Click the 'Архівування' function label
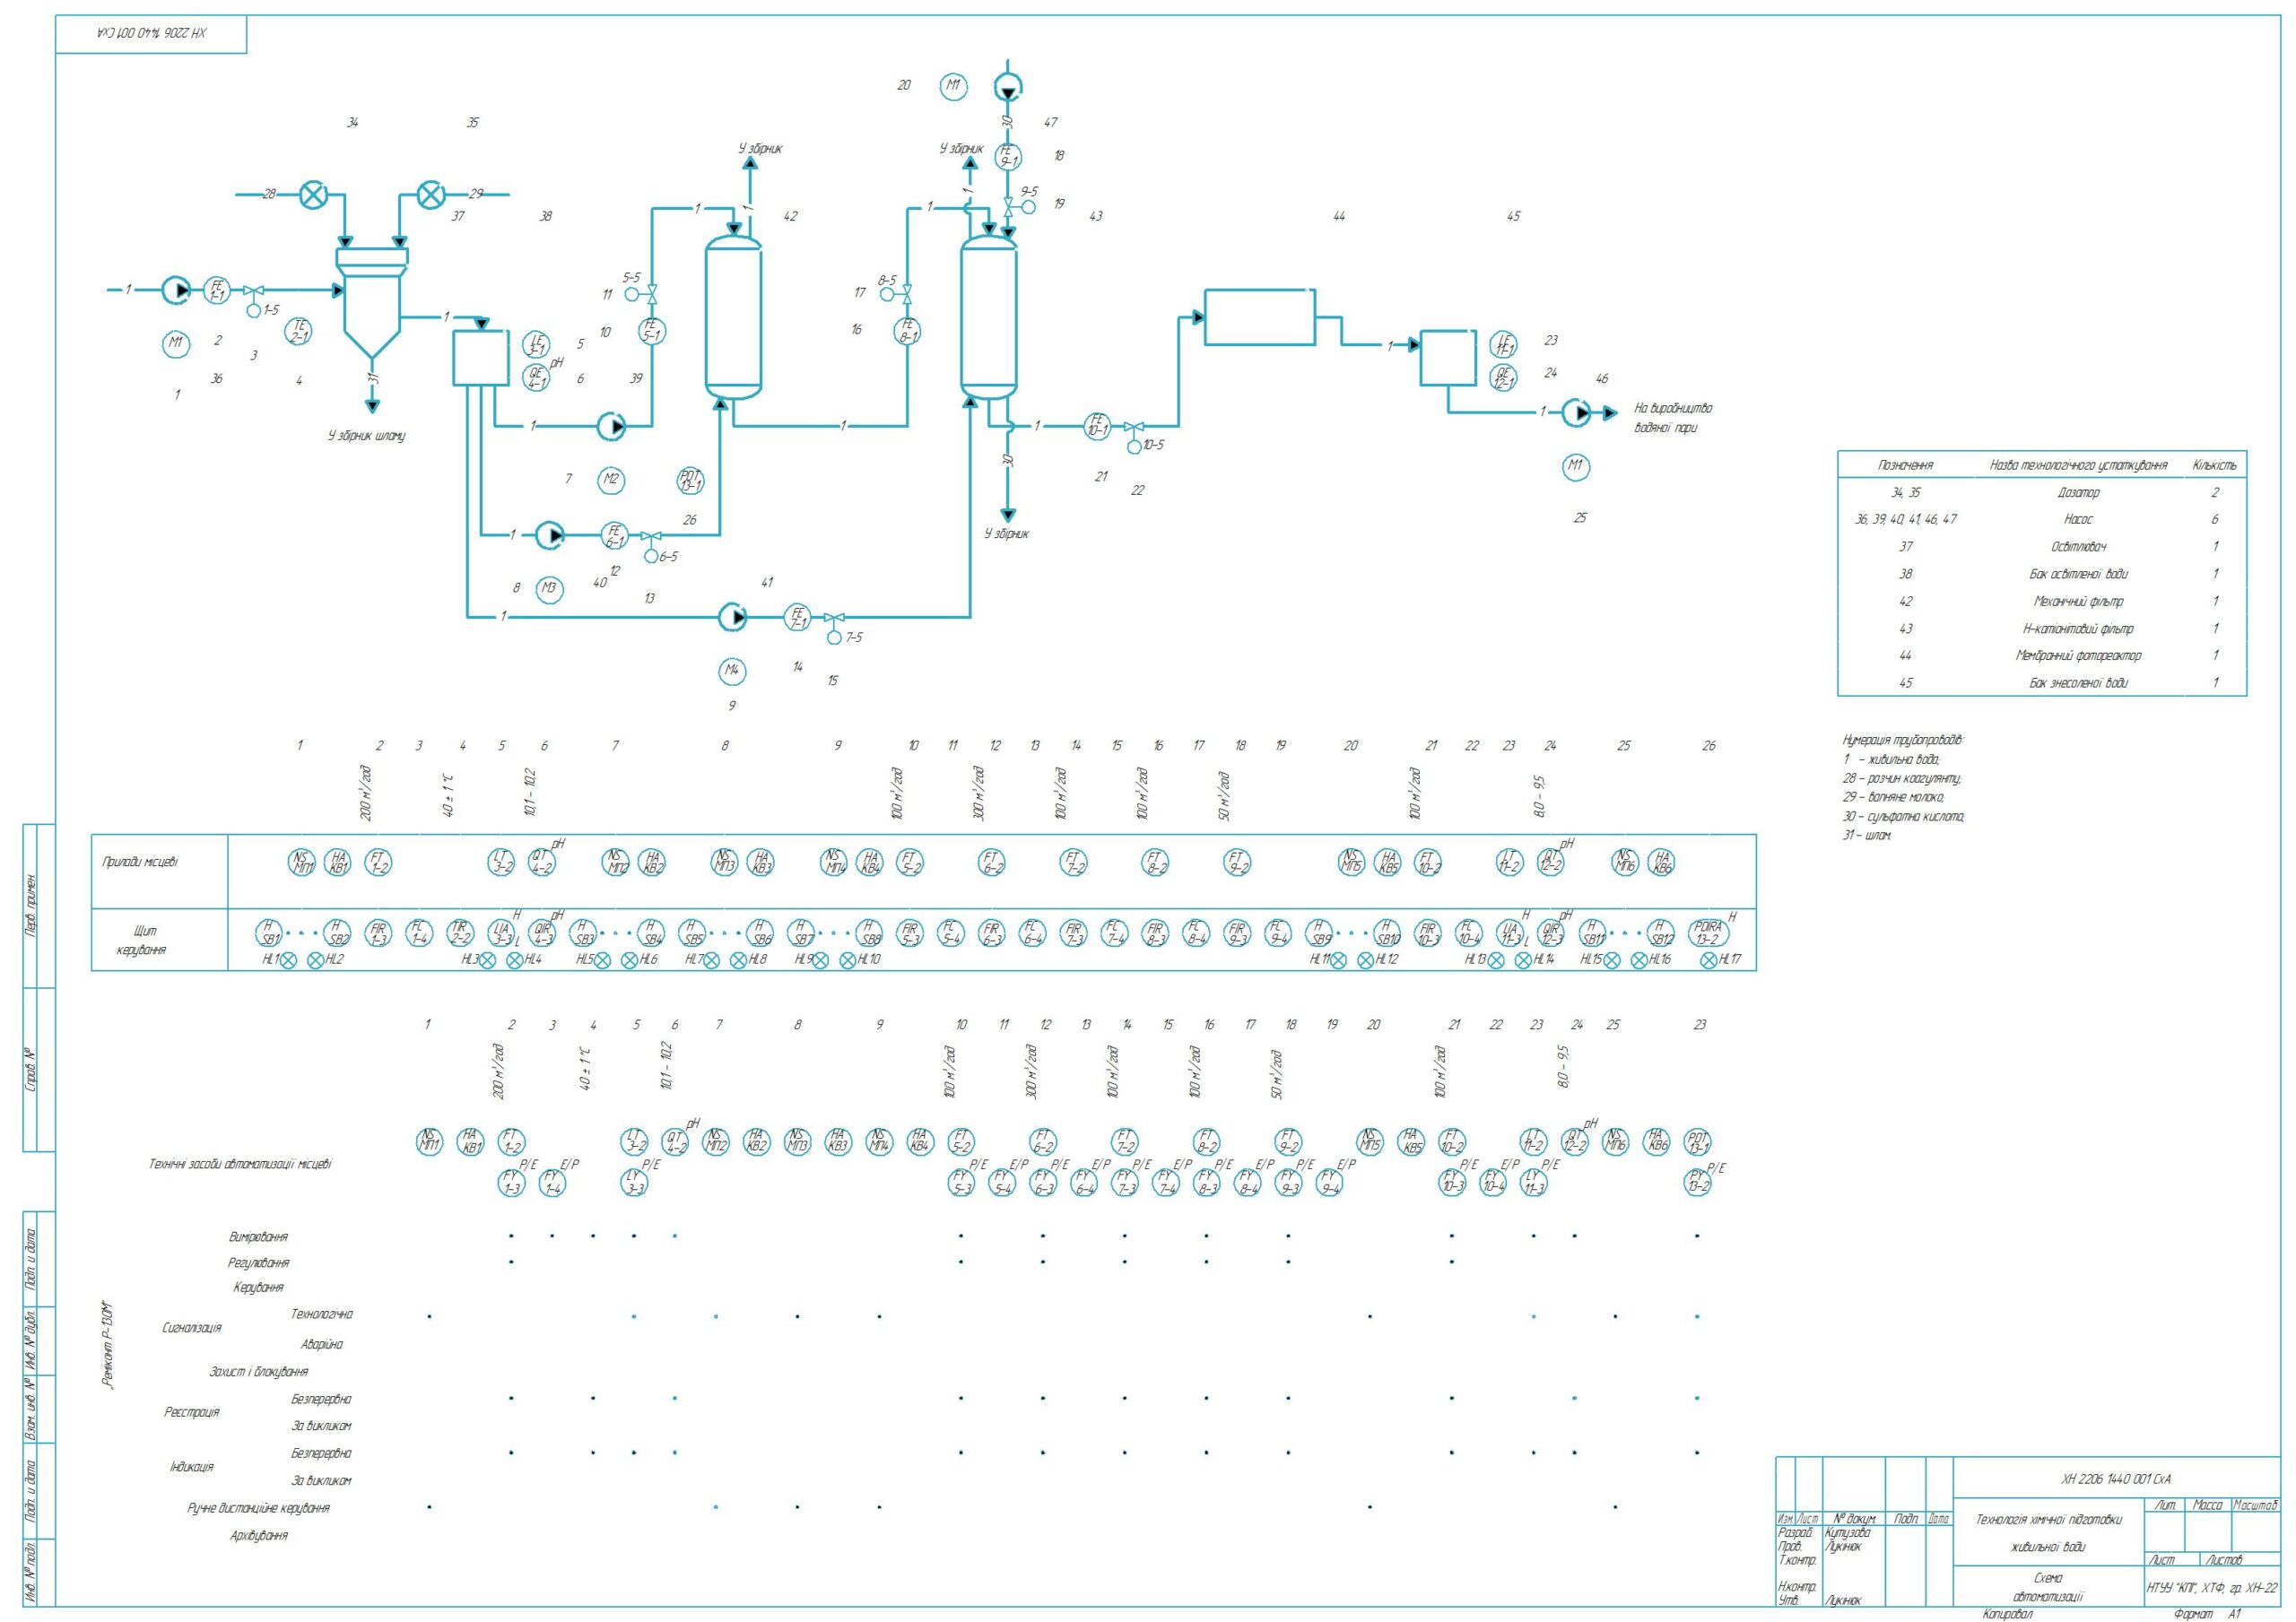The height and width of the screenshot is (1622, 2296). pos(258,1535)
